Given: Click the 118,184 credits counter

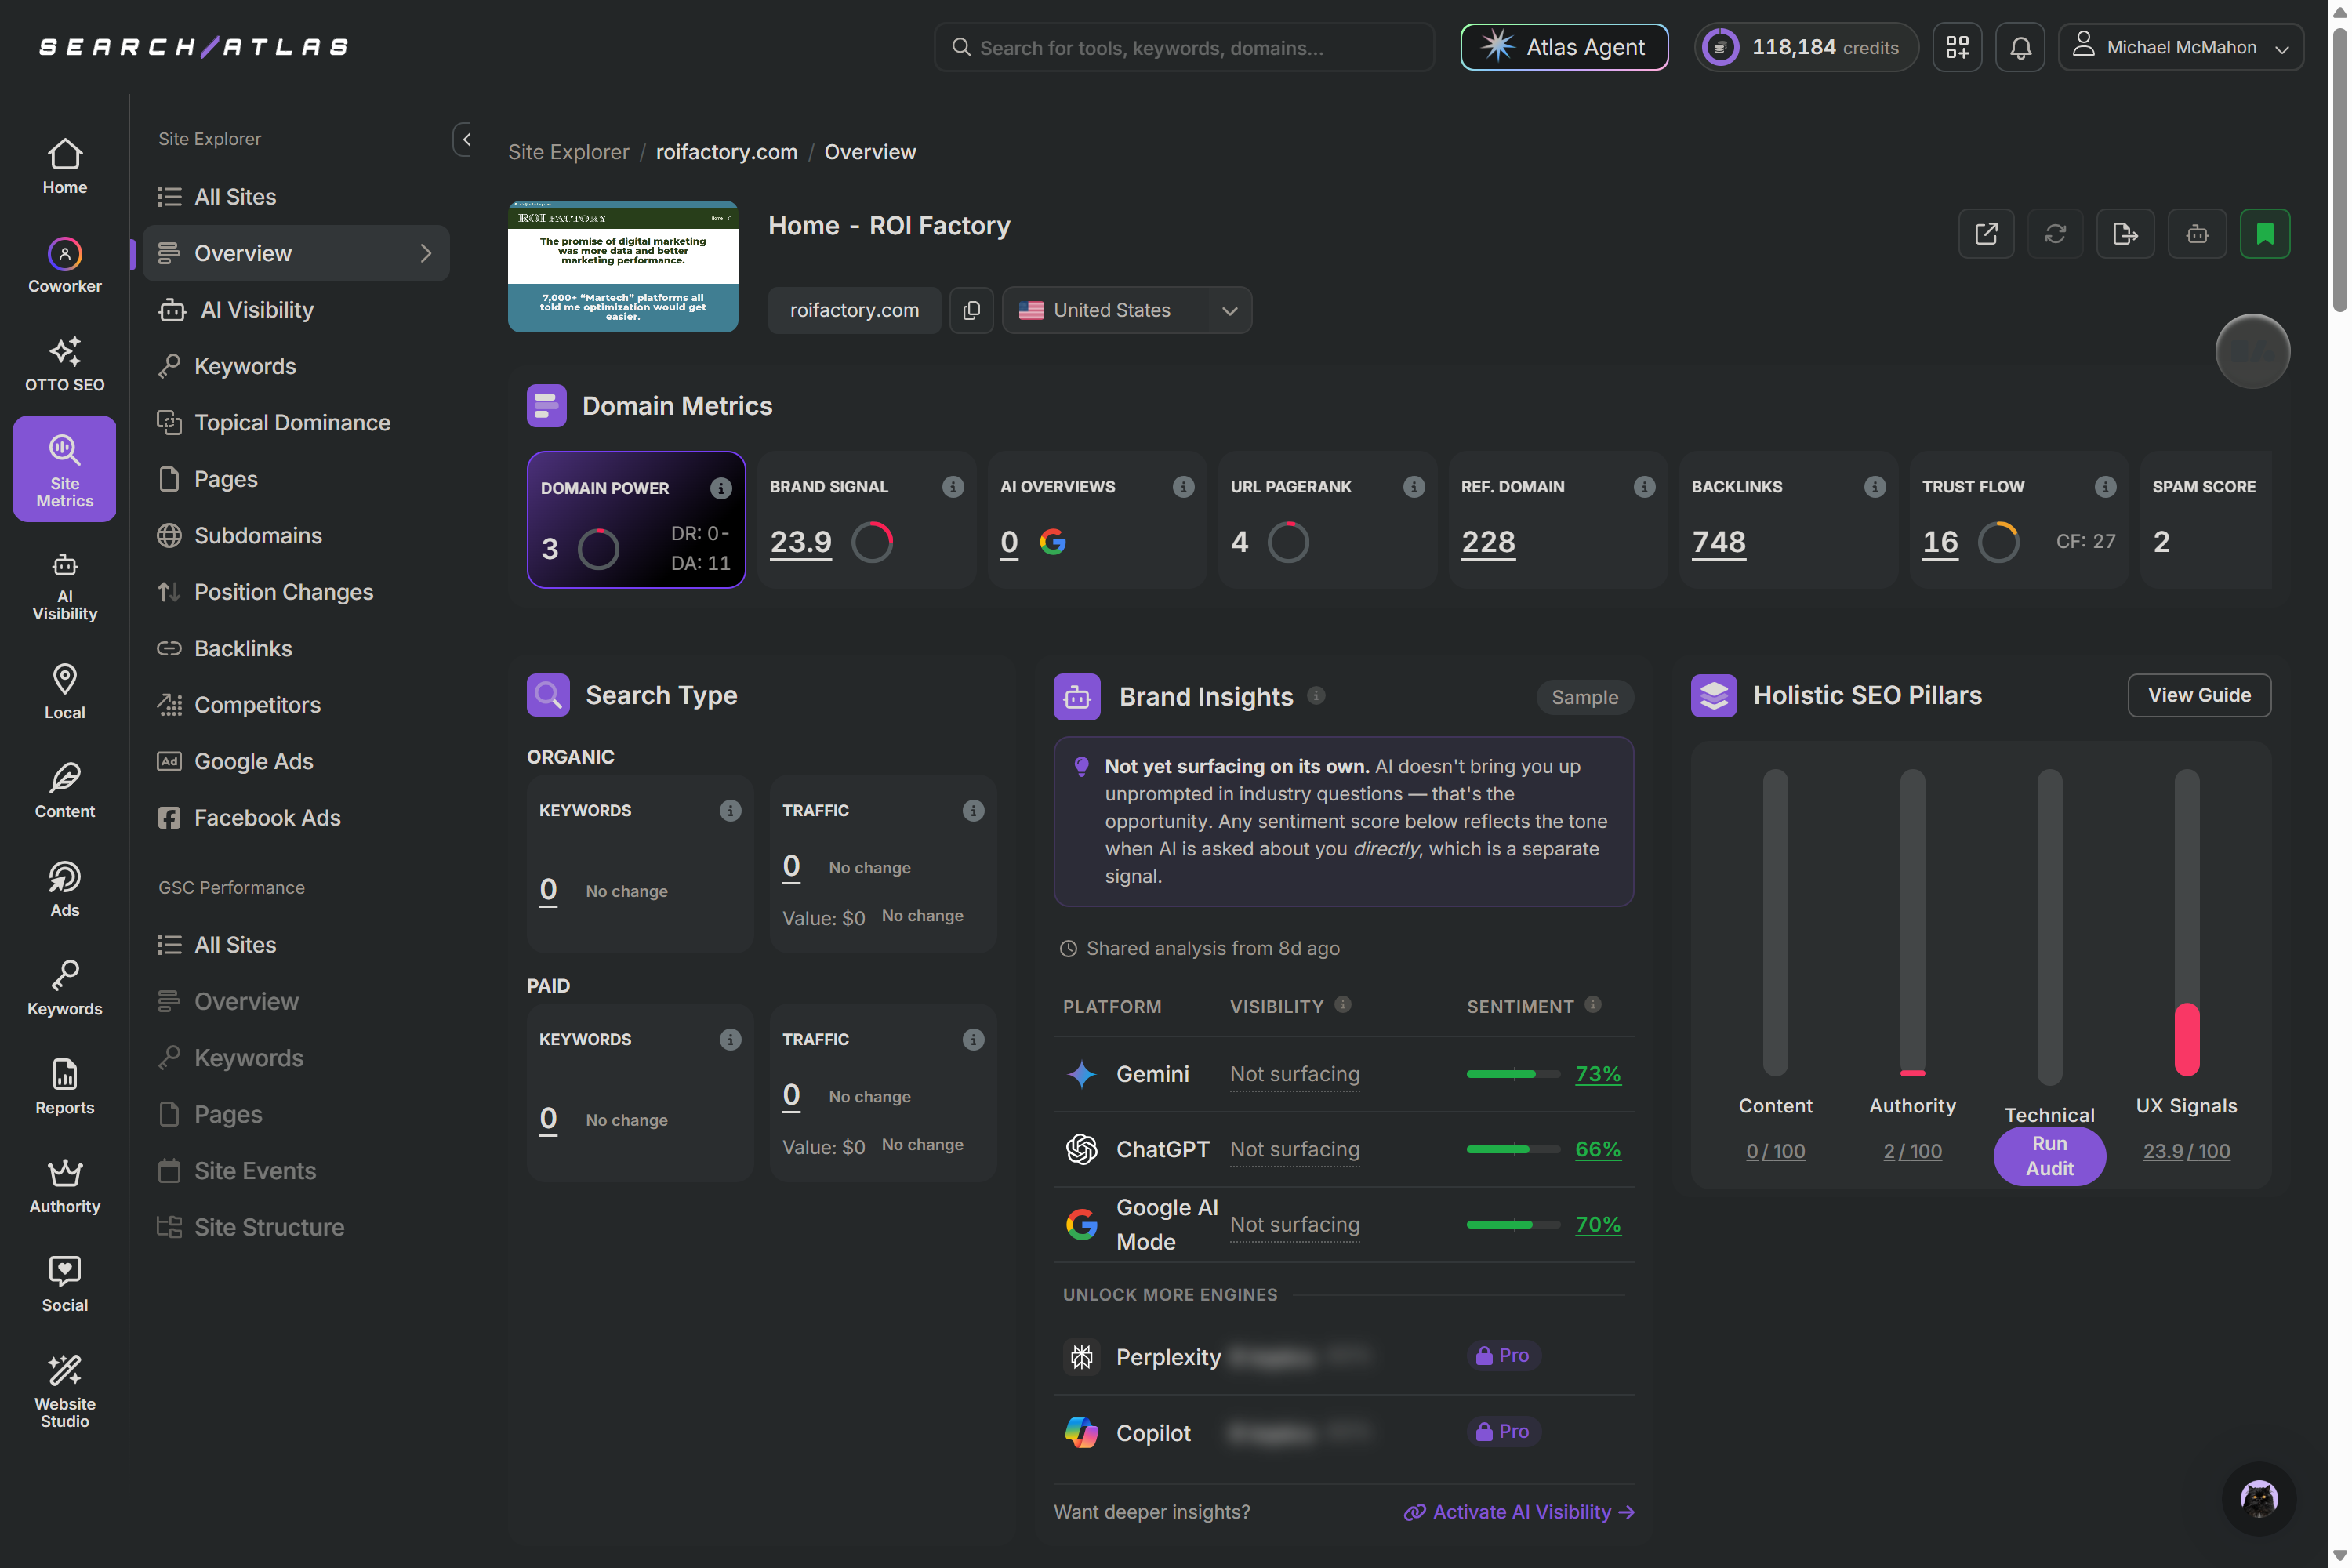Looking at the screenshot, I should 1806,47.
